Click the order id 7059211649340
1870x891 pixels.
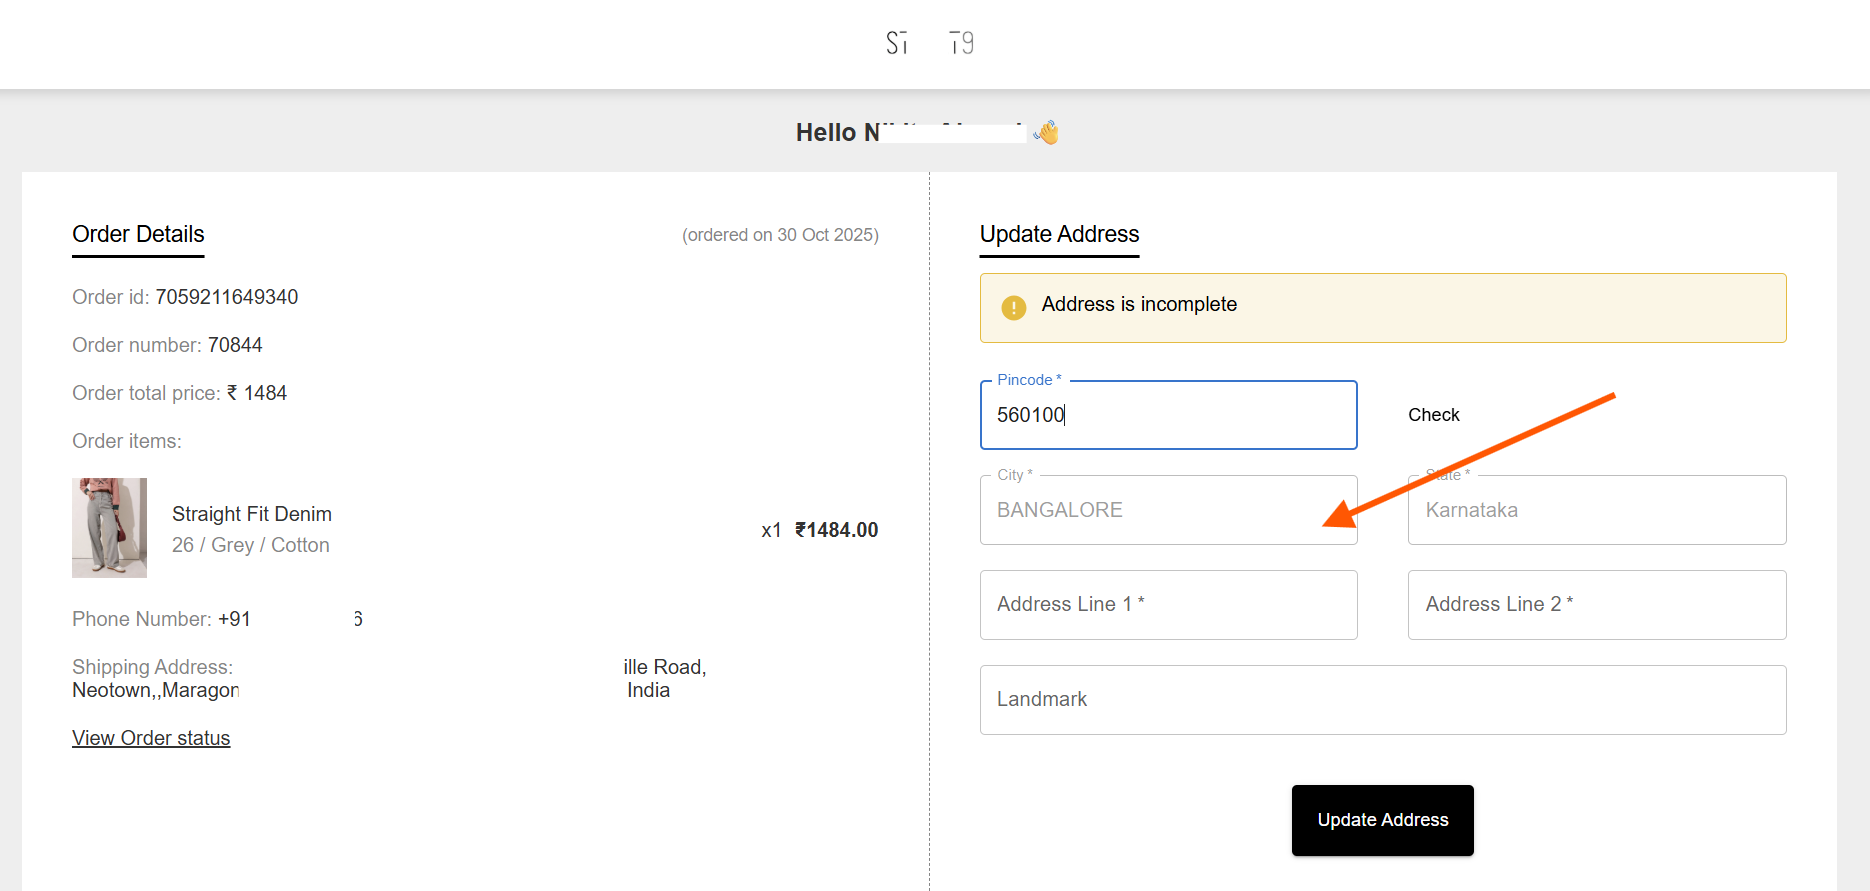227,297
